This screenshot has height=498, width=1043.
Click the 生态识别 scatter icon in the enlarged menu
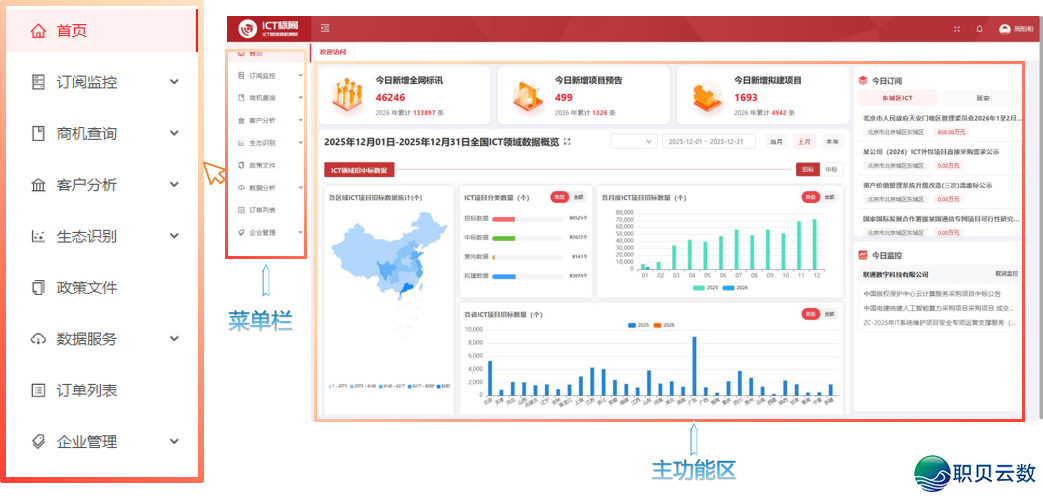[x=39, y=236]
